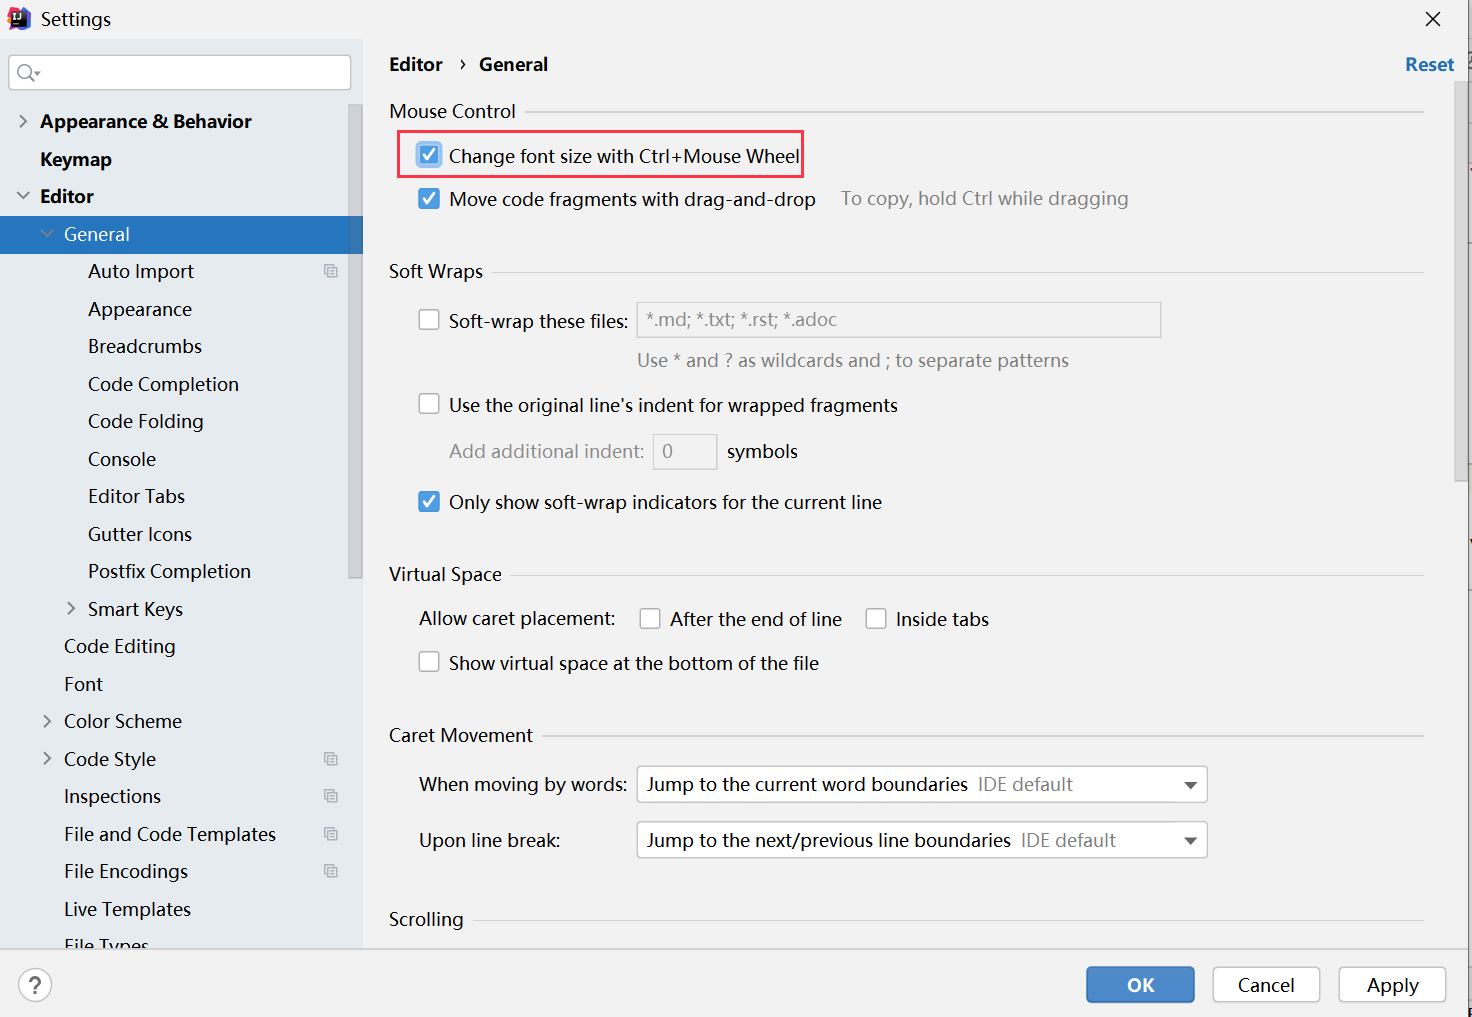Select Live Templates entry

point(127,909)
